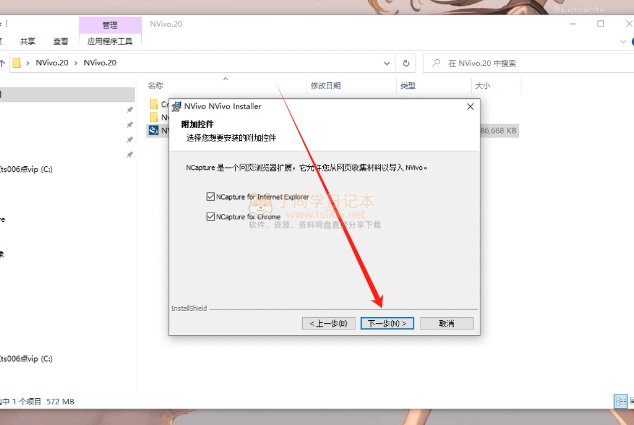The image size is (634, 425).
Task: Sort by 修改日期 column header
Action: [x=325, y=85]
